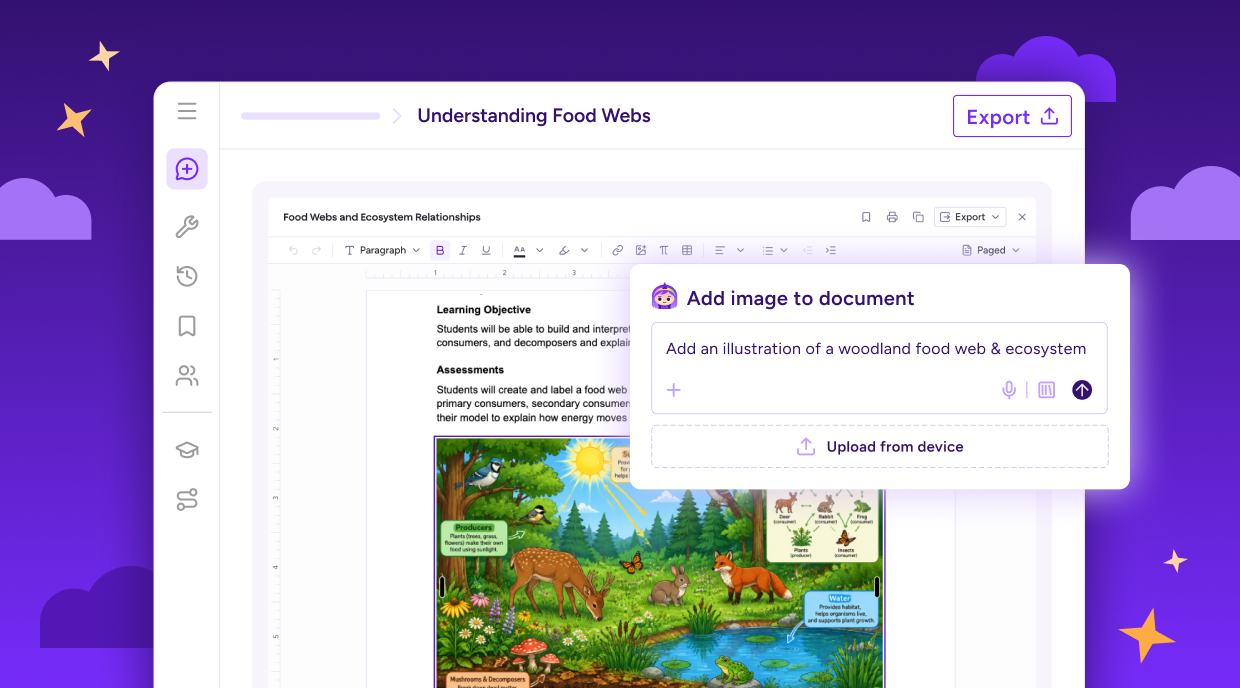The height and width of the screenshot is (688, 1240).
Task: Open the new chat sidebar icon
Action: coord(187,169)
